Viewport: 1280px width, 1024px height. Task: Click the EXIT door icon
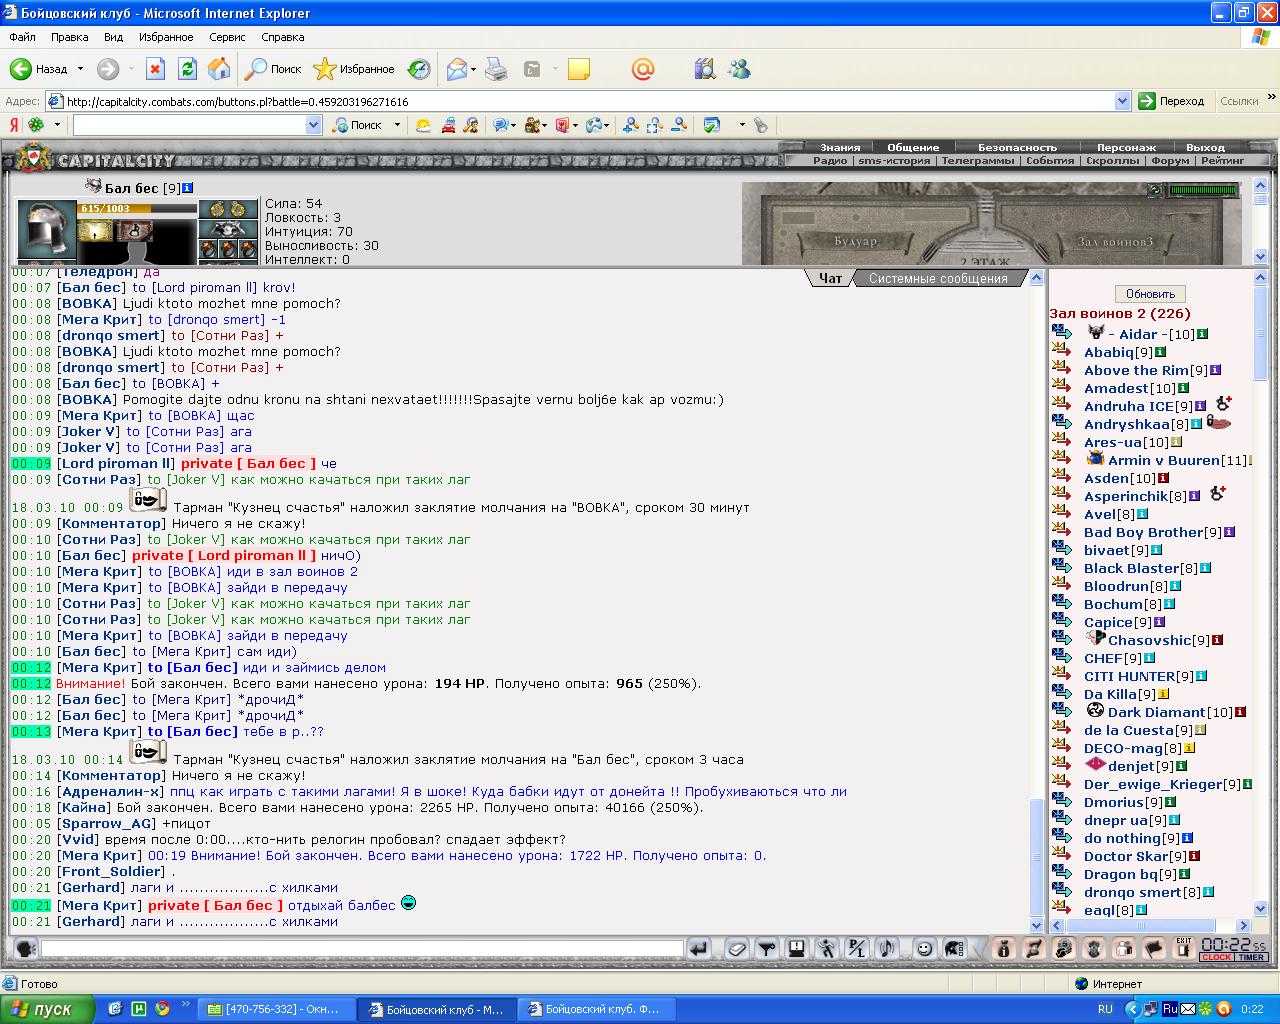[x=1184, y=948]
